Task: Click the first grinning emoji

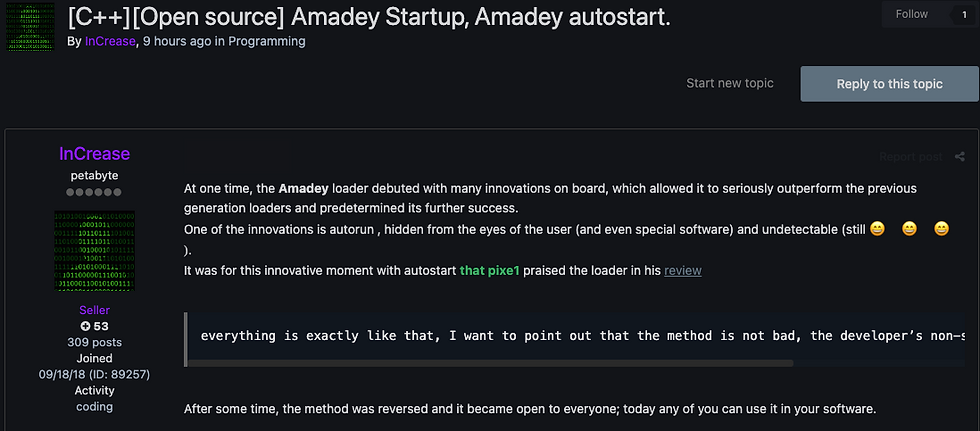Action: (x=878, y=229)
